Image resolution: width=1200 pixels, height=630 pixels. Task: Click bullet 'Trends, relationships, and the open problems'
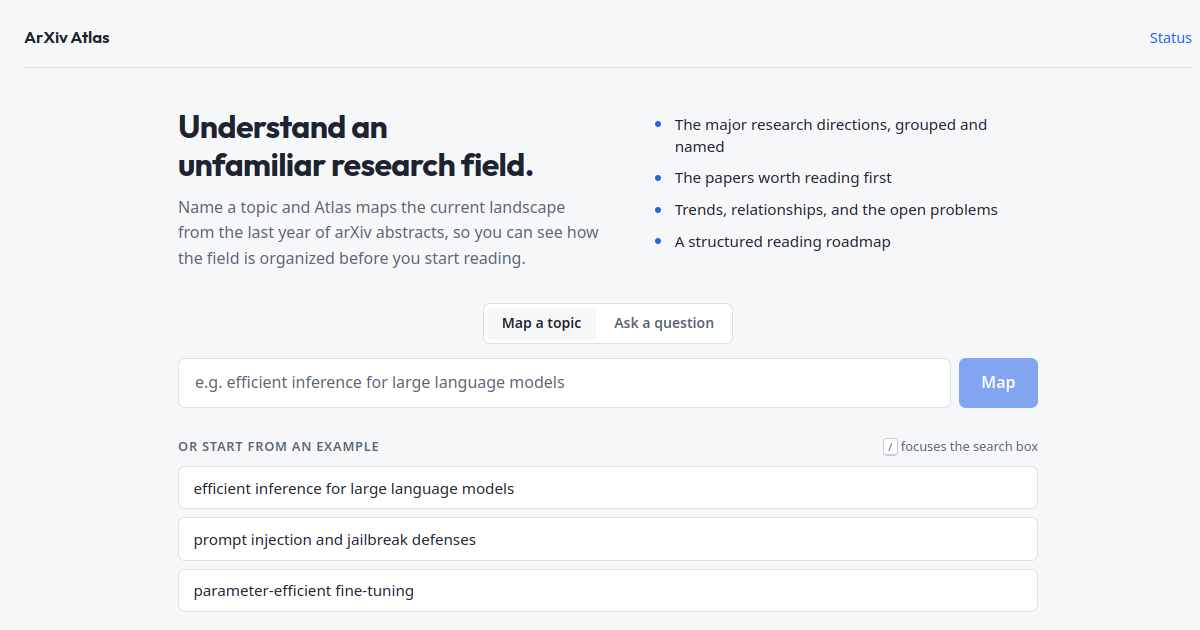[x=836, y=210]
